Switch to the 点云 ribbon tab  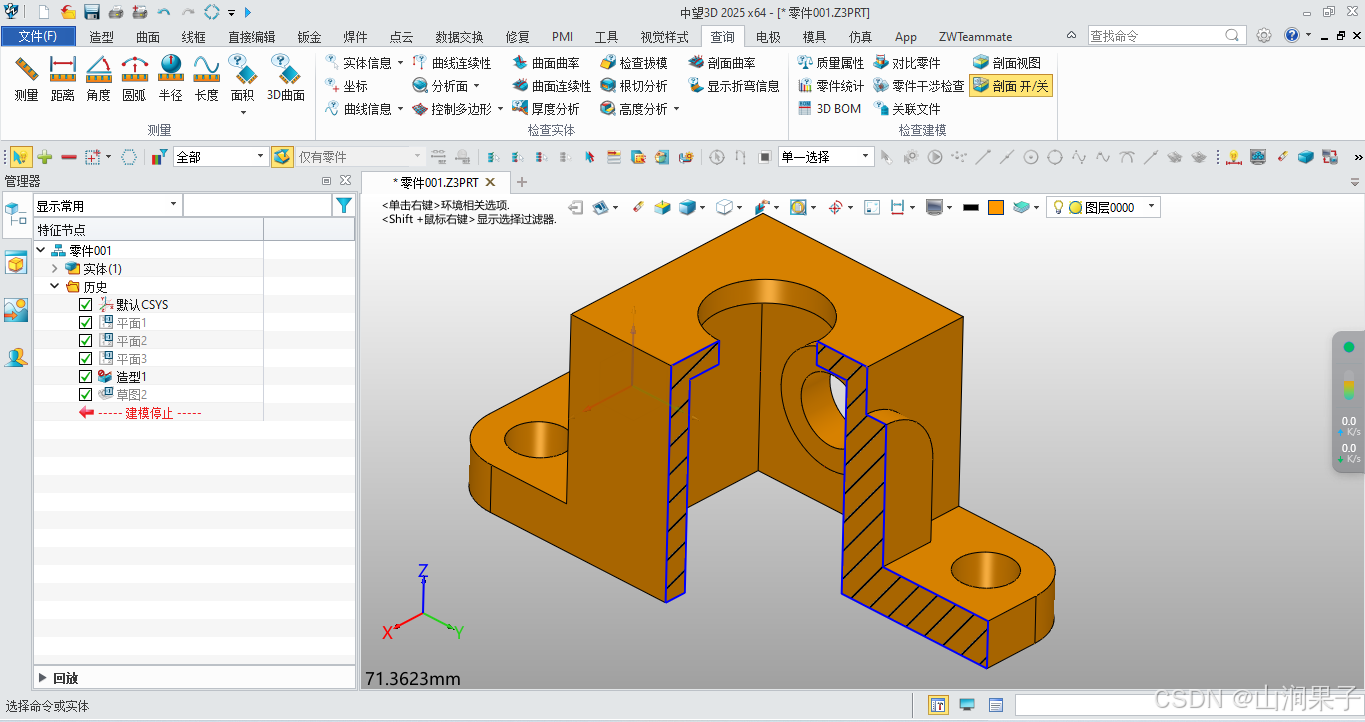[401, 37]
